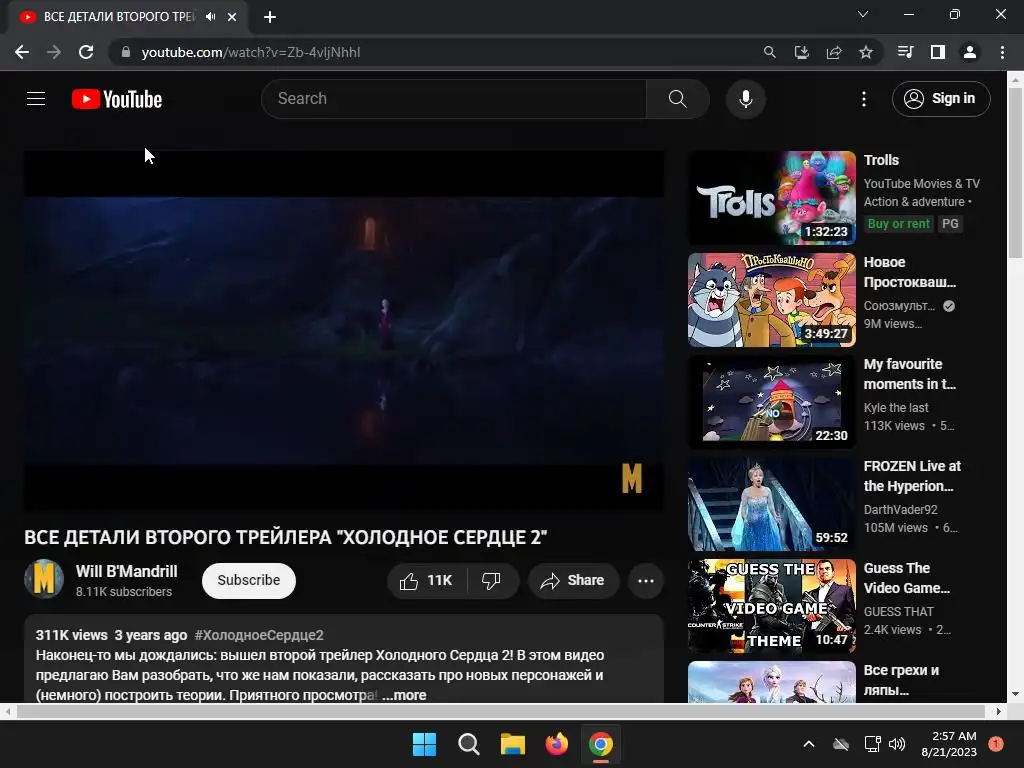Click the vertical page scrollbar
The width and height of the screenshot is (1024, 768).
coord(1016,172)
